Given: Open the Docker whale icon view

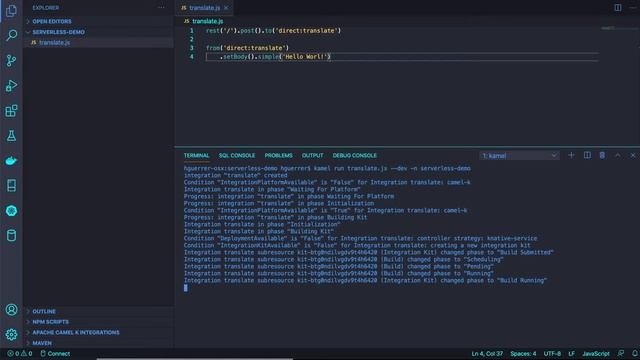Looking at the screenshot, I should (x=11, y=161).
